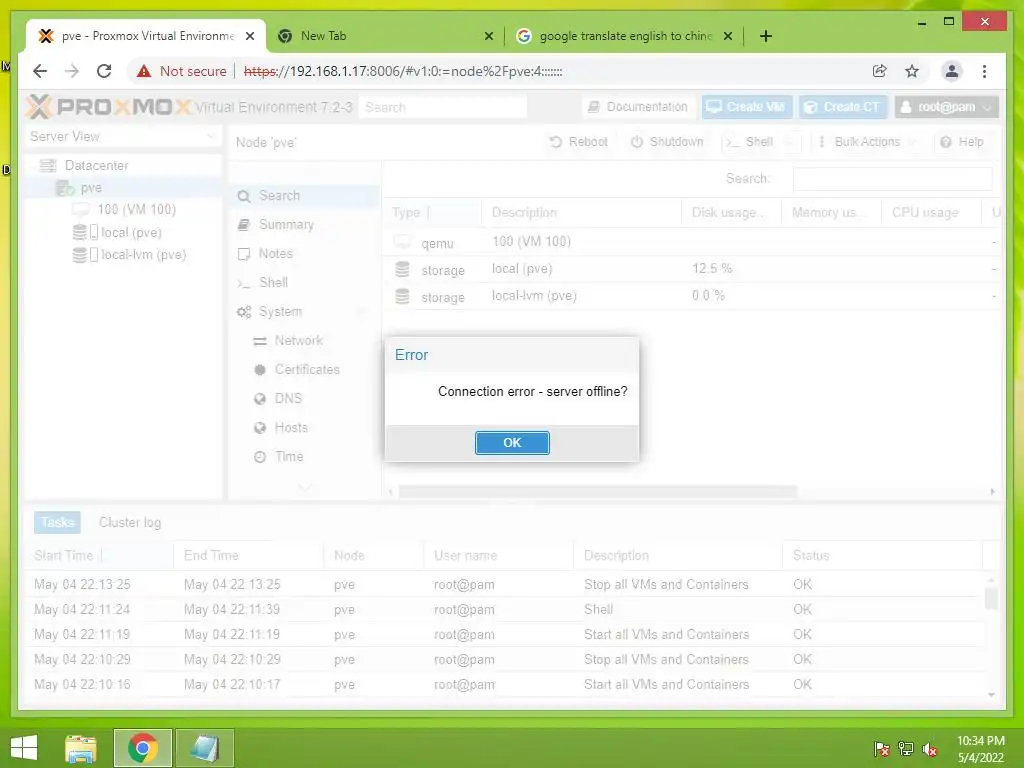The width and height of the screenshot is (1024, 768).
Task: Open Certificates settings
Action: click(x=304, y=370)
